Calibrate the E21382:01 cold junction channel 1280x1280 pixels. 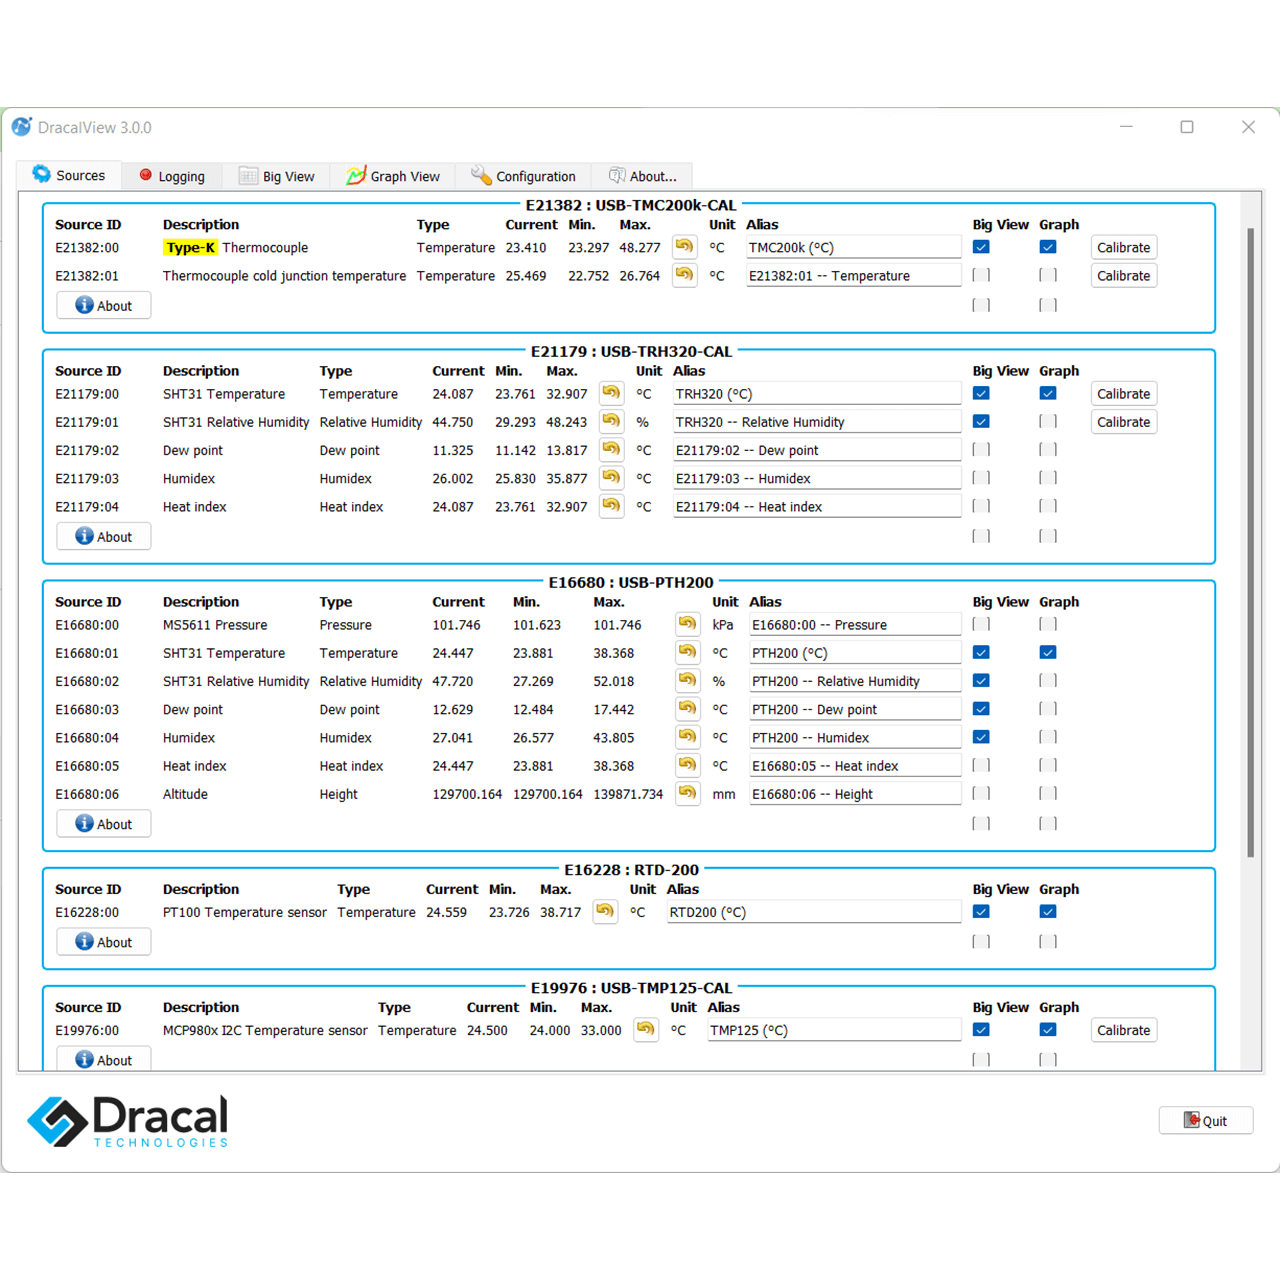point(1124,275)
